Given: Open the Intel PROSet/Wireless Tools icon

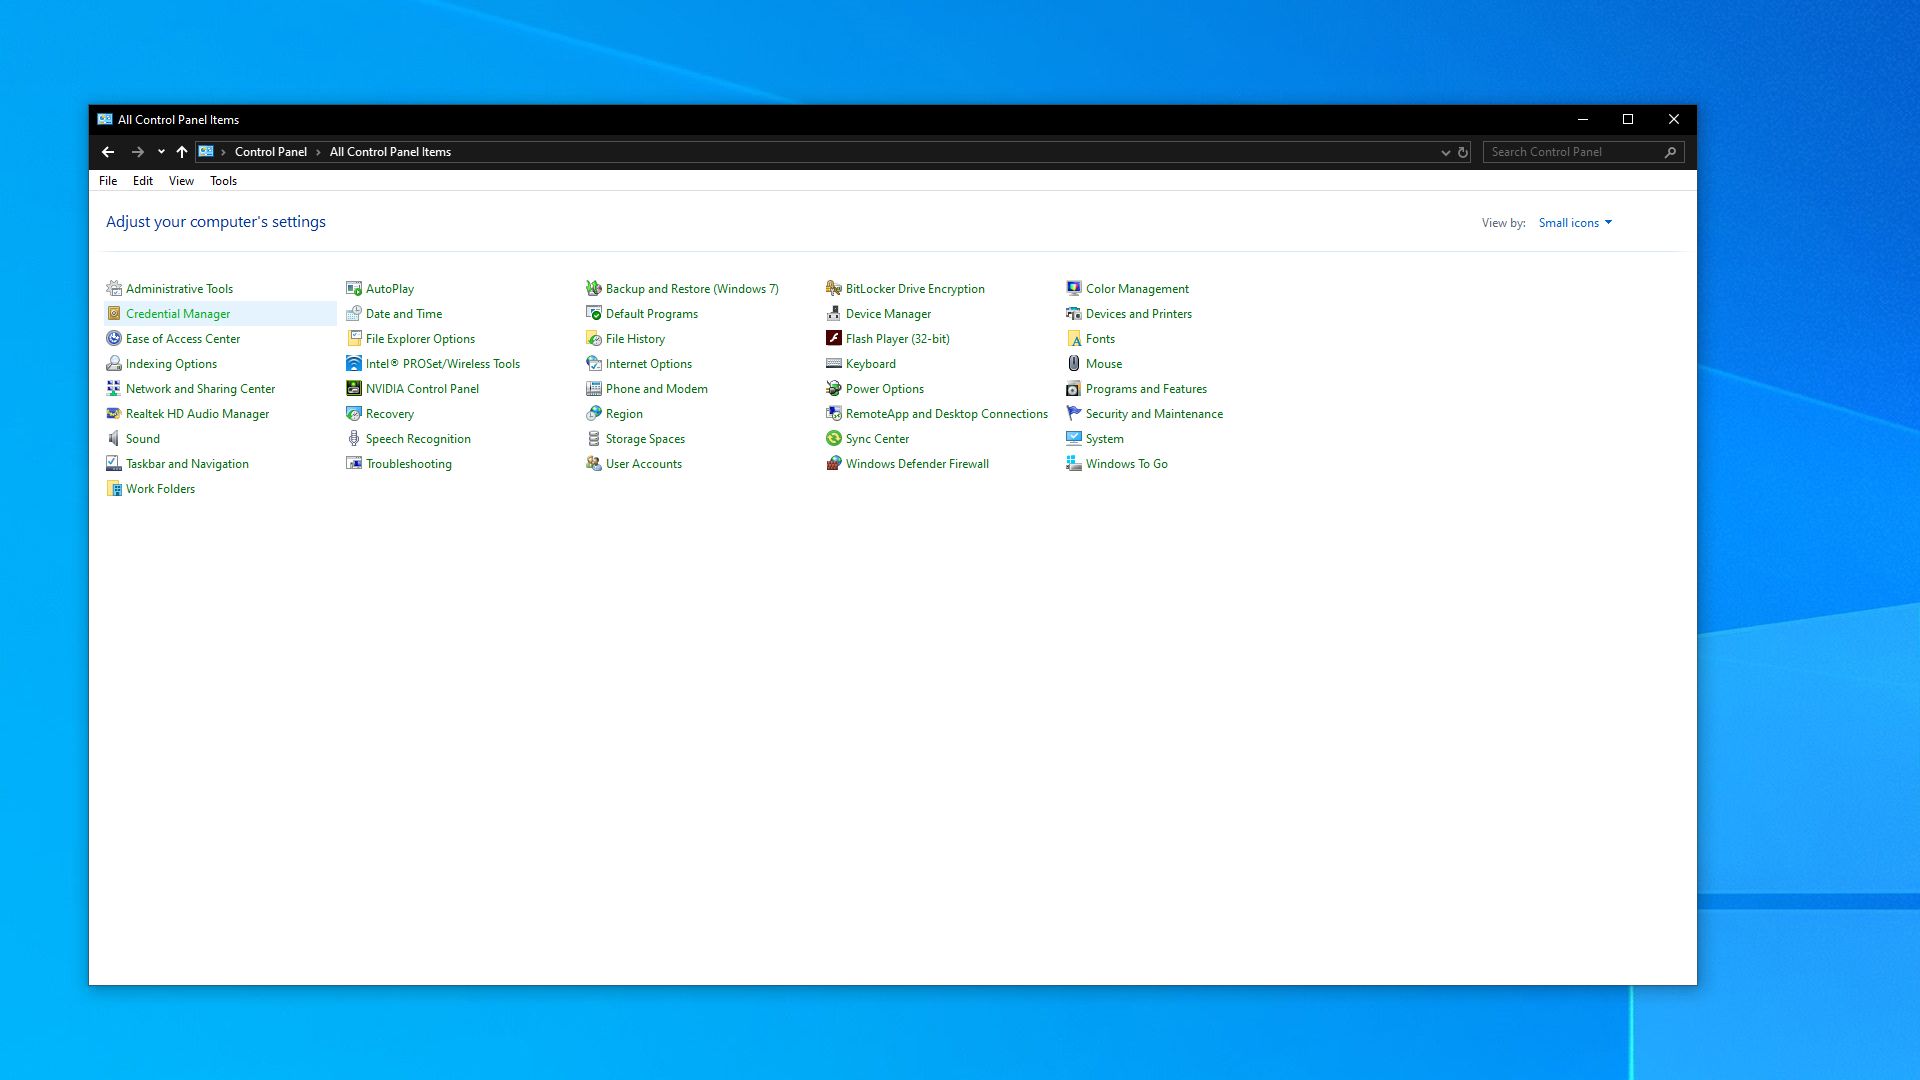Looking at the screenshot, I should pyautogui.click(x=354, y=363).
